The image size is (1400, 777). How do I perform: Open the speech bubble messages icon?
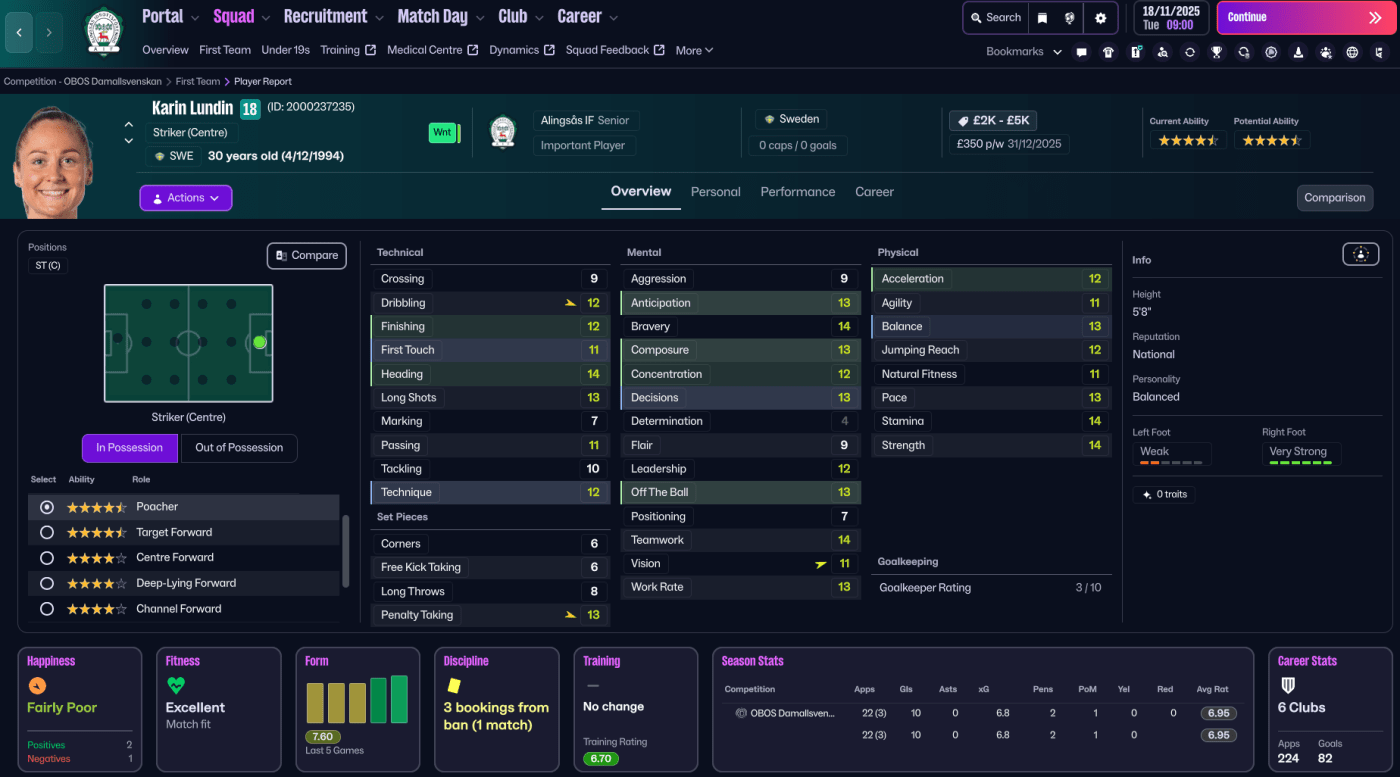coord(1081,52)
